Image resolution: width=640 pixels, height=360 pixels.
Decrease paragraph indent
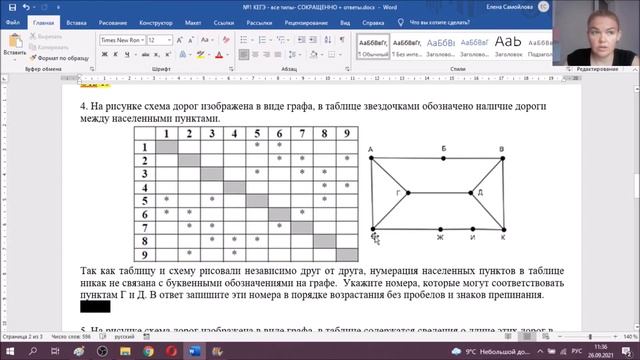click(302, 40)
